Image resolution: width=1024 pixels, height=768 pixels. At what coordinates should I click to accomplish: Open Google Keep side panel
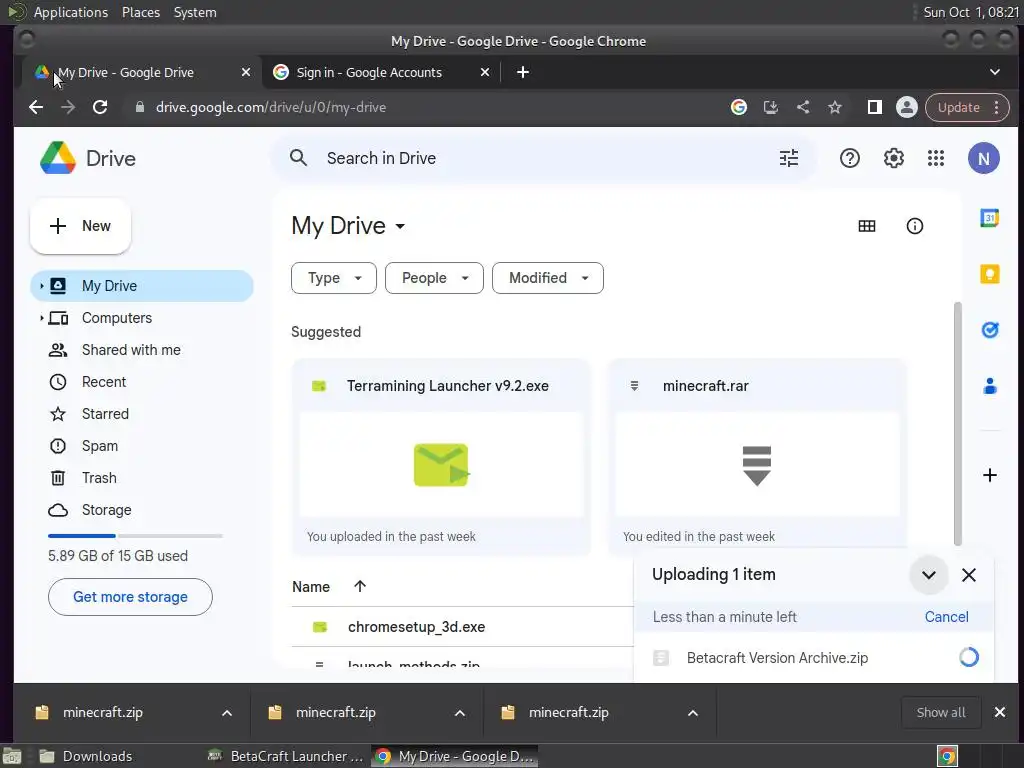click(989, 274)
